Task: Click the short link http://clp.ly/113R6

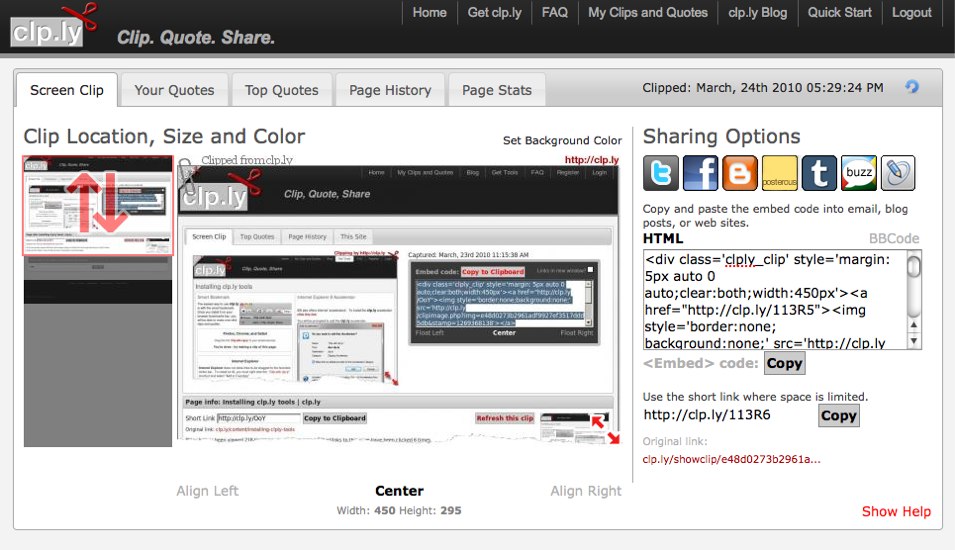Action: coord(707,415)
